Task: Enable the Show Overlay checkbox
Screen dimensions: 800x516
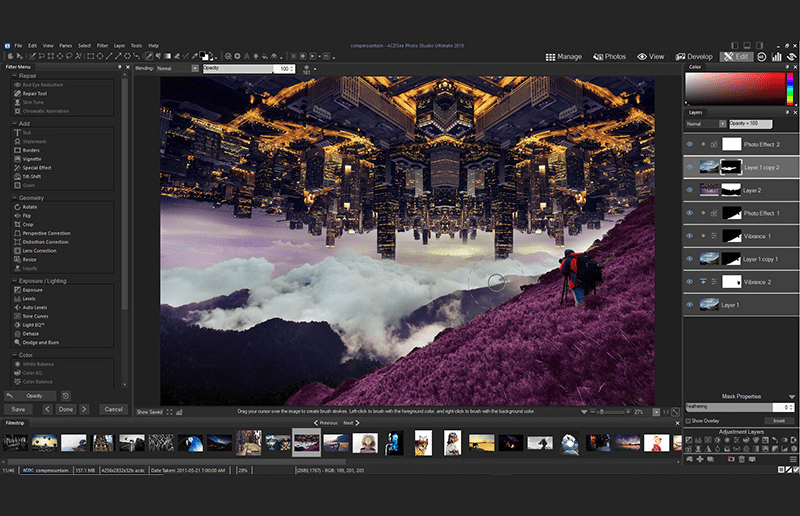Action: (x=688, y=421)
